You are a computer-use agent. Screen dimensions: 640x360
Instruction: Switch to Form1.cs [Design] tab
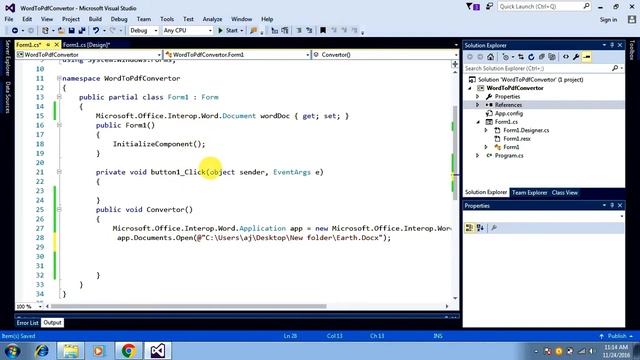pos(87,44)
